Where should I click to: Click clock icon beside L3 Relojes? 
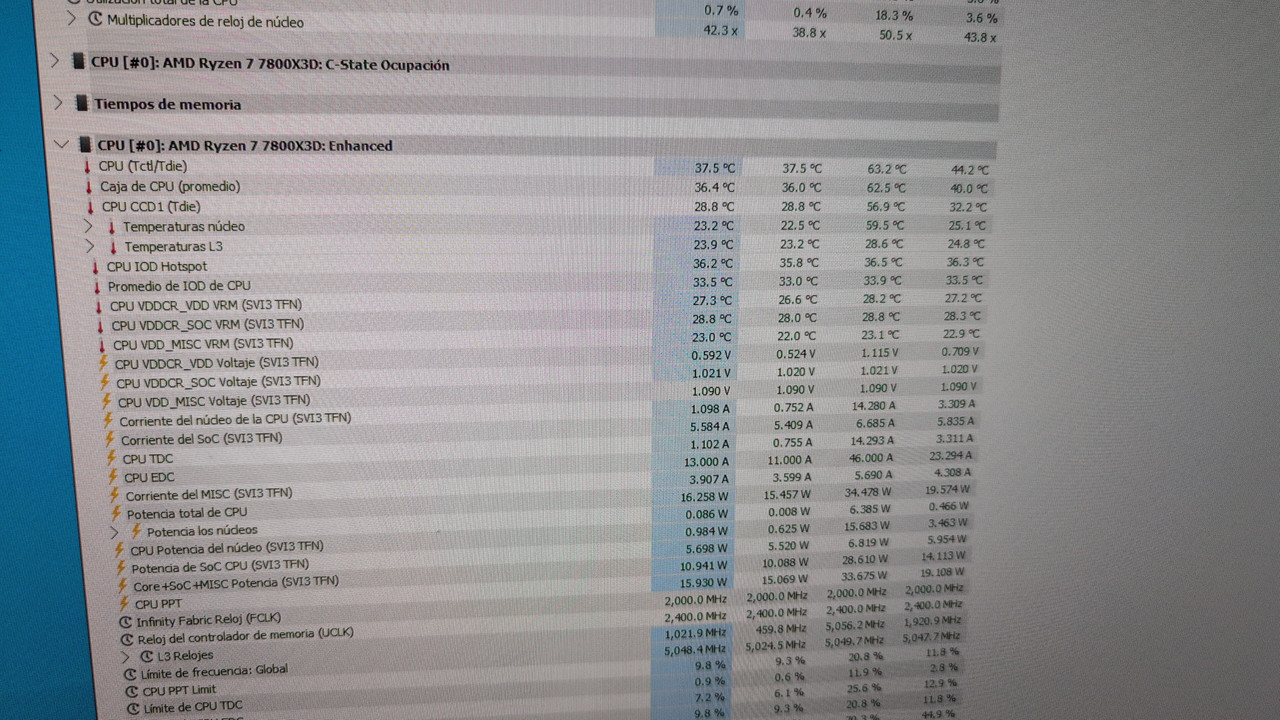147,656
